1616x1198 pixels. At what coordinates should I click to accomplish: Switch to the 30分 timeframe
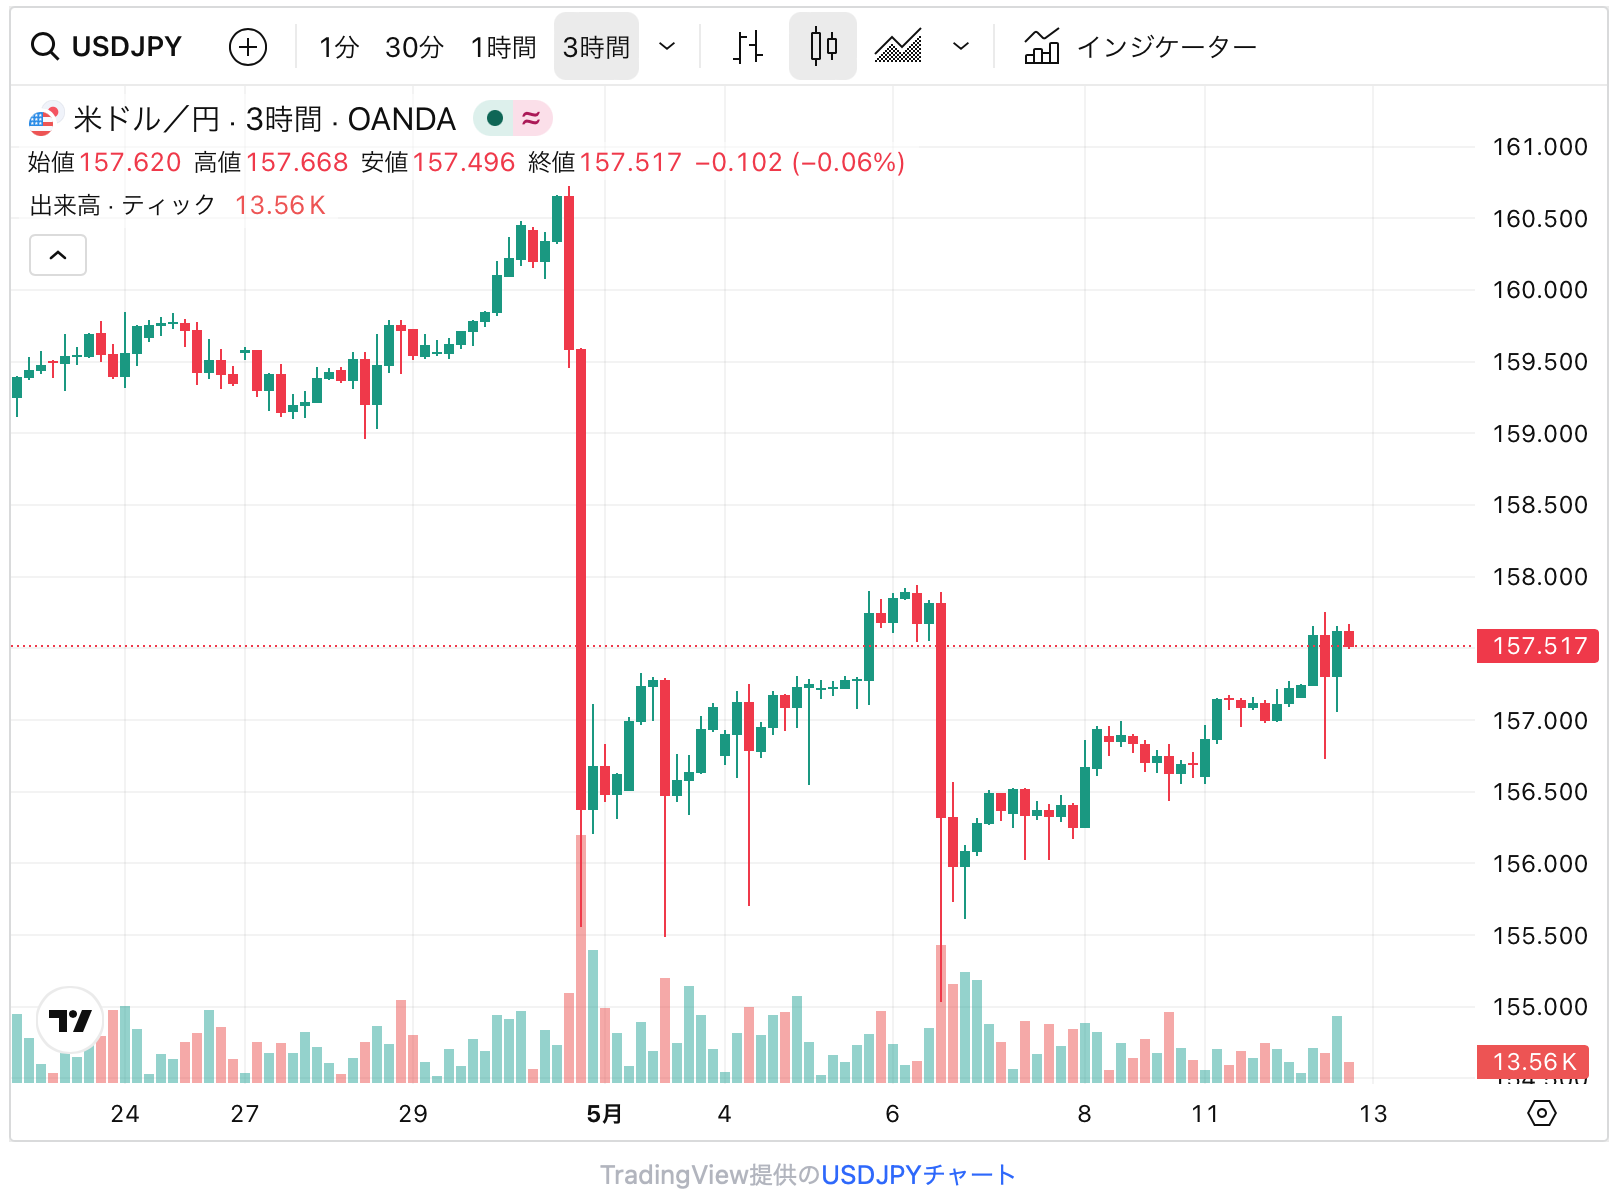coord(414,47)
